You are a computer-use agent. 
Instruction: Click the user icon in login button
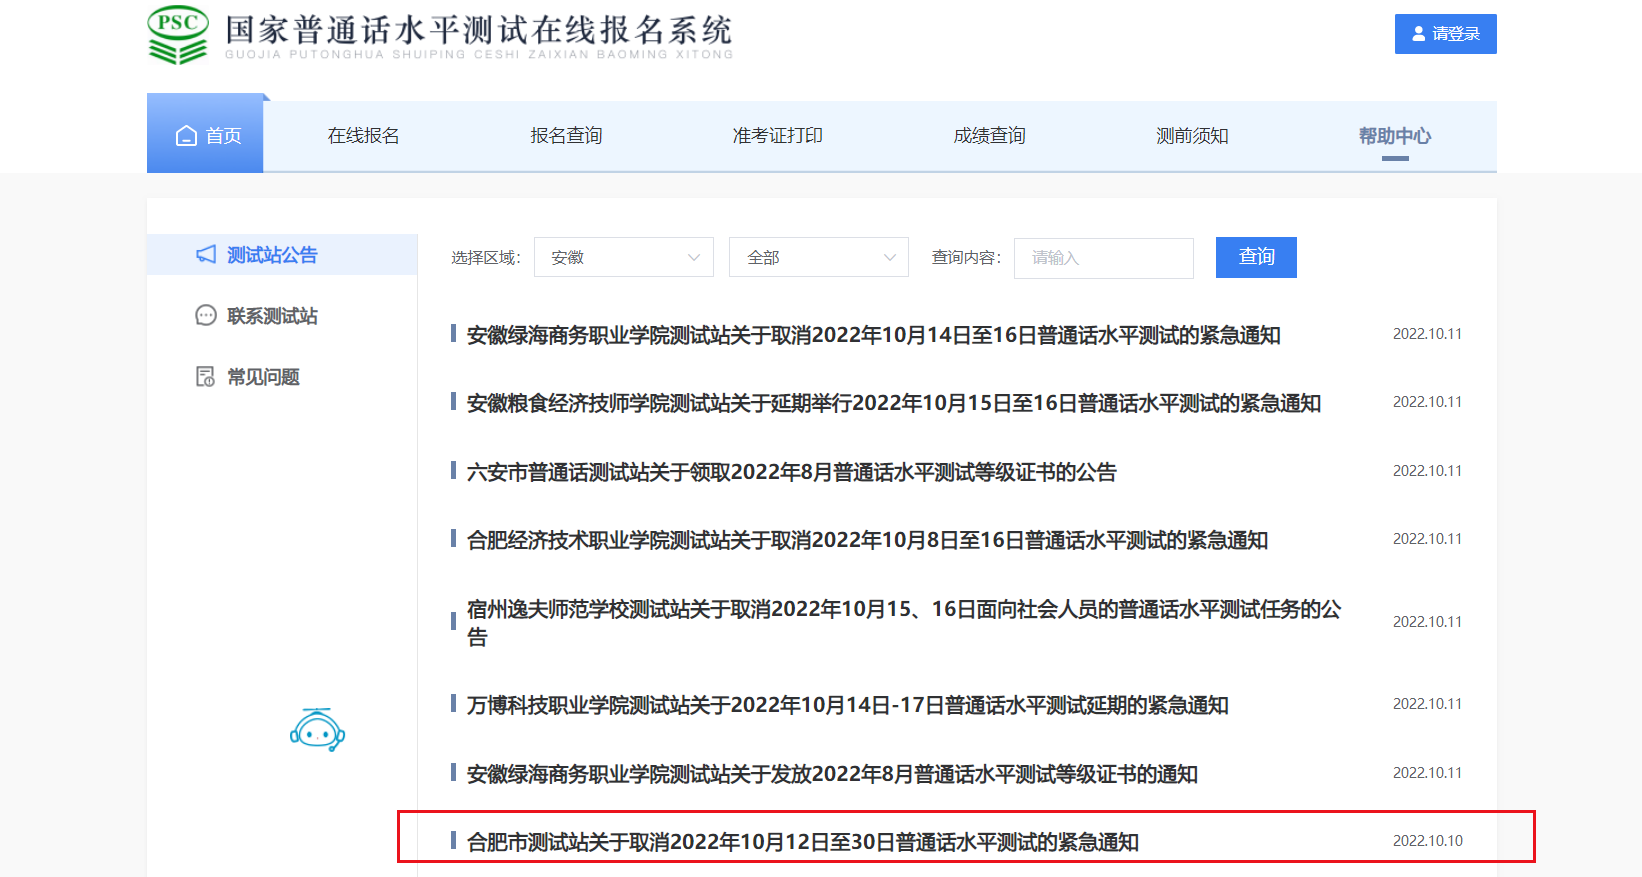click(1418, 34)
